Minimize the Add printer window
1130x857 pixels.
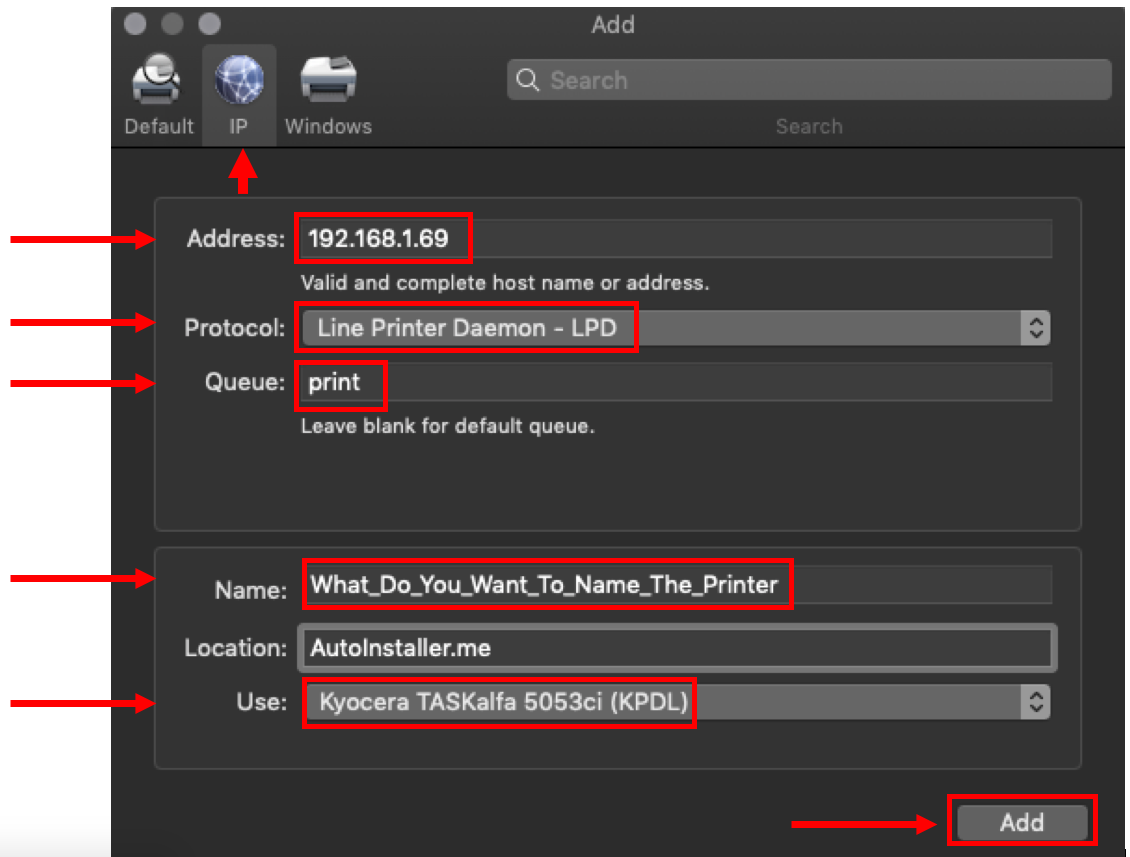point(173,23)
